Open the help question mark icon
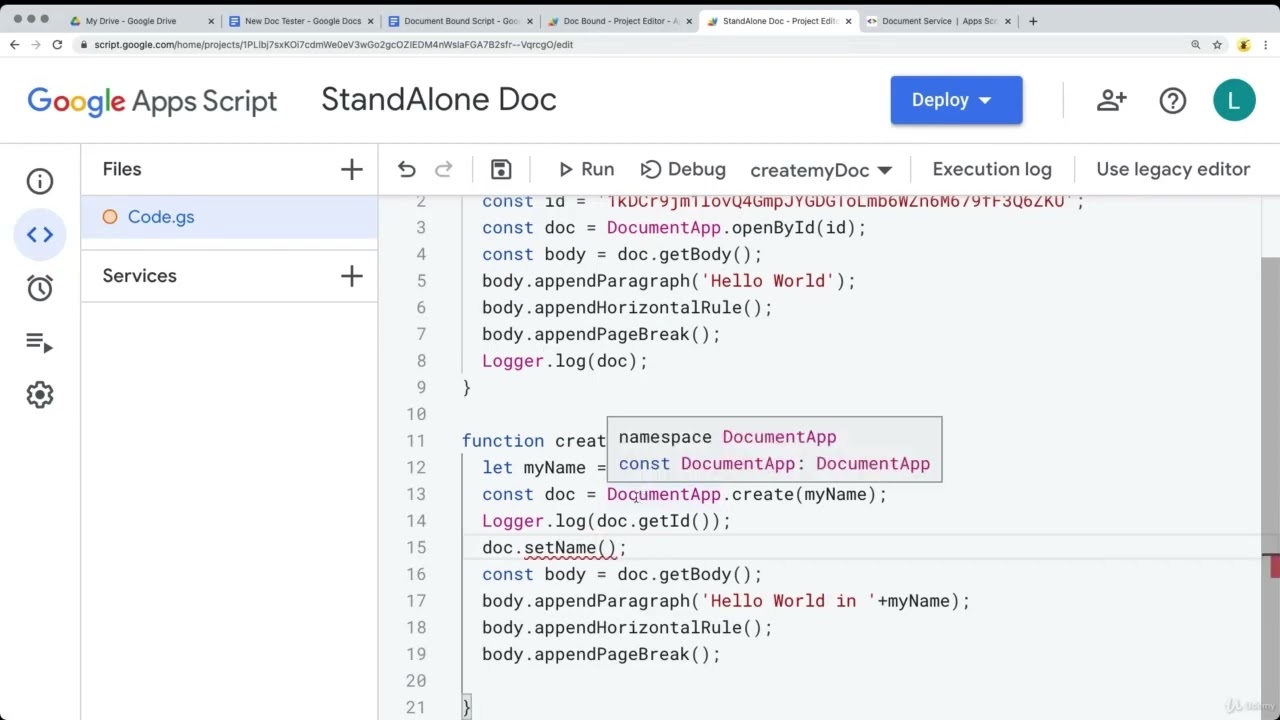This screenshot has width=1280, height=720. point(1172,100)
